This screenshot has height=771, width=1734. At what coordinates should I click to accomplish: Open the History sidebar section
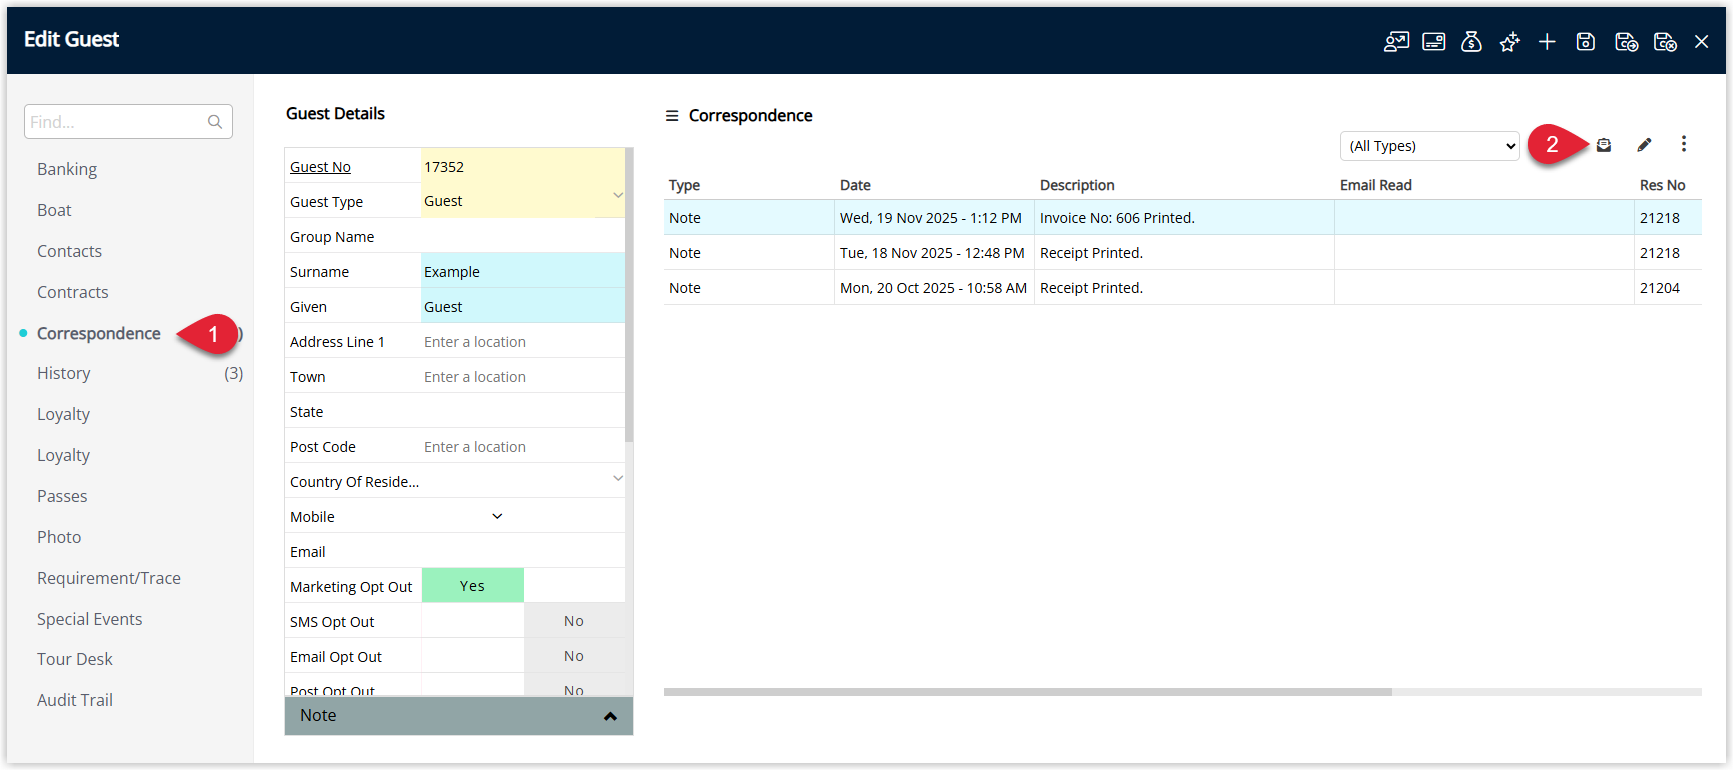63,373
